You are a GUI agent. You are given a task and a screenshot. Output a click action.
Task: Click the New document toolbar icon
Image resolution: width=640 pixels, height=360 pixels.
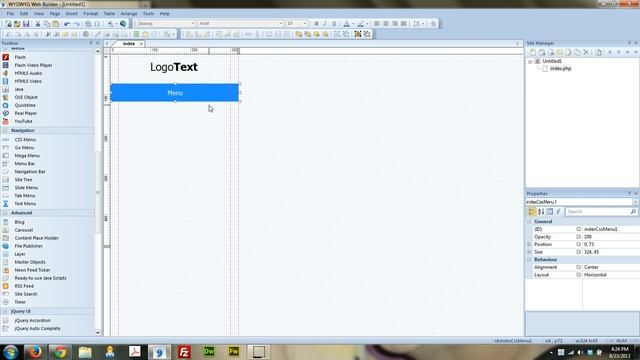click(8, 24)
